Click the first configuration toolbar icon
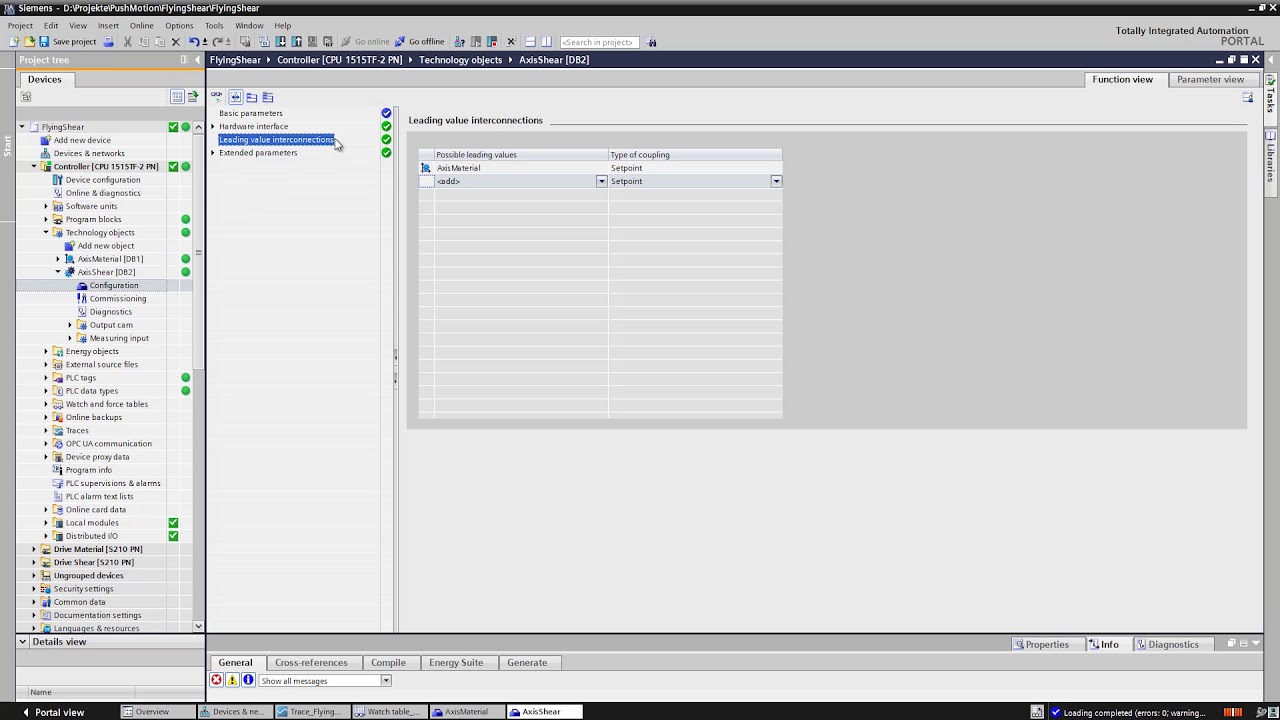Image resolution: width=1280 pixels, height=720 pixels. coord(217,97)
